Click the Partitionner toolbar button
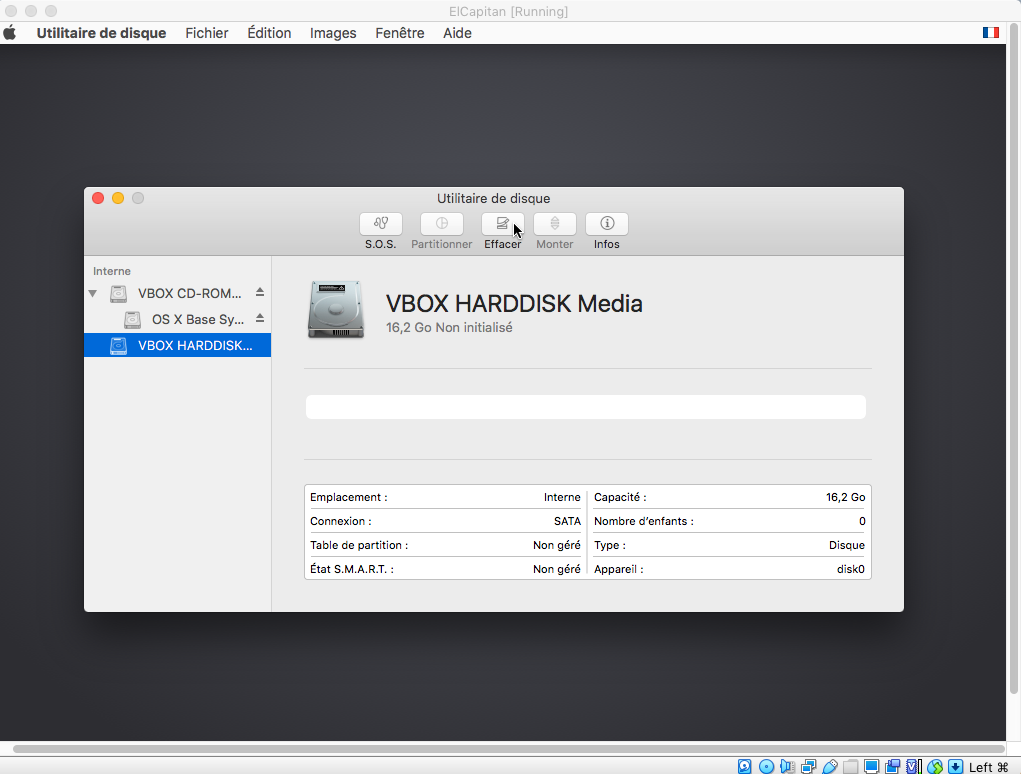 [441, 224]
